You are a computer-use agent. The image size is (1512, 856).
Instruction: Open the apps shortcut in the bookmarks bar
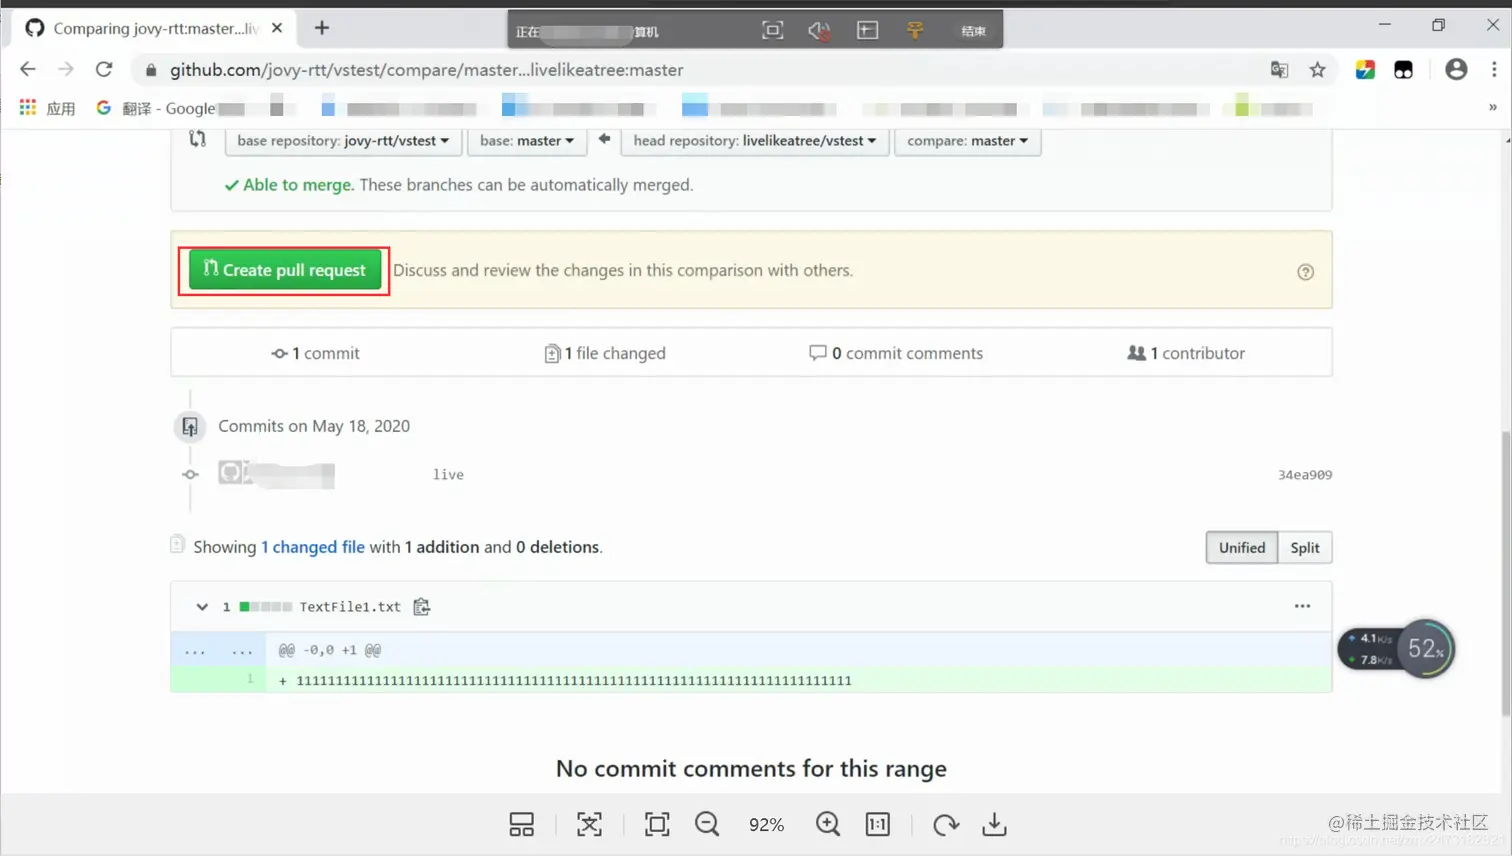pyautogui.click(x=47, y=108)
